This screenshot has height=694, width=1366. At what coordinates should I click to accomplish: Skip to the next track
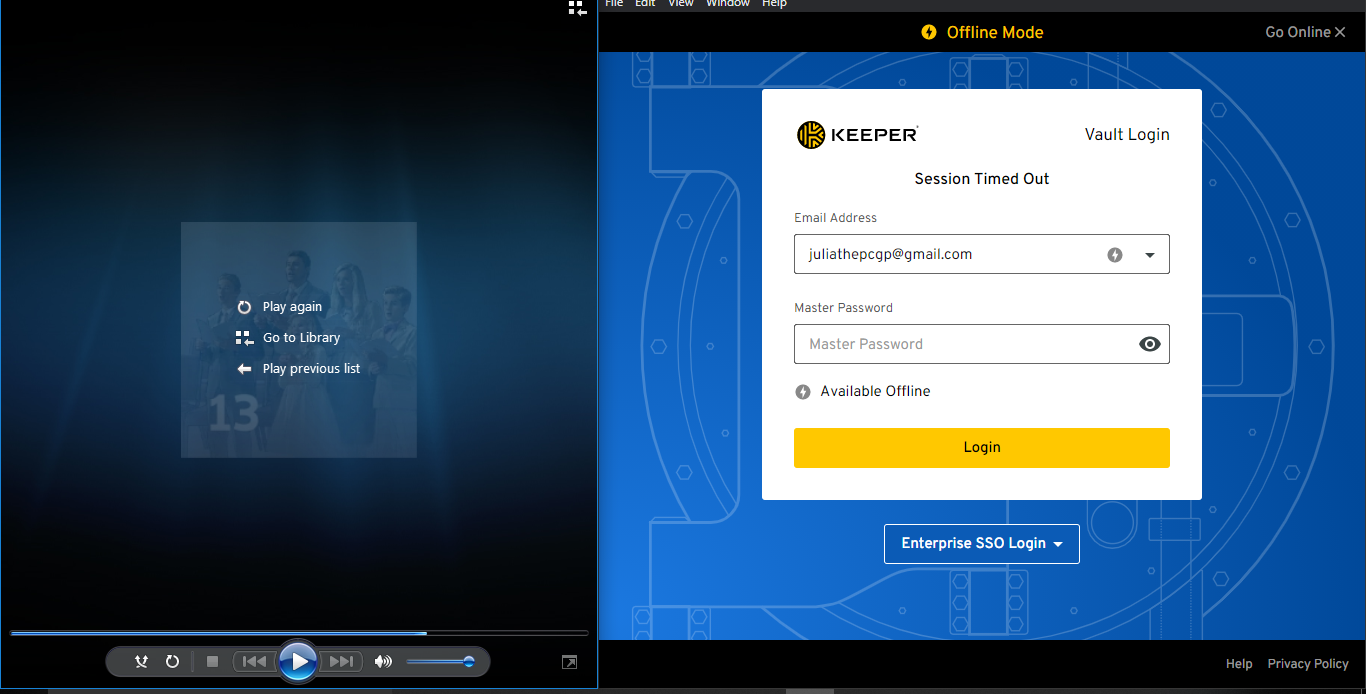pos(341,661)
